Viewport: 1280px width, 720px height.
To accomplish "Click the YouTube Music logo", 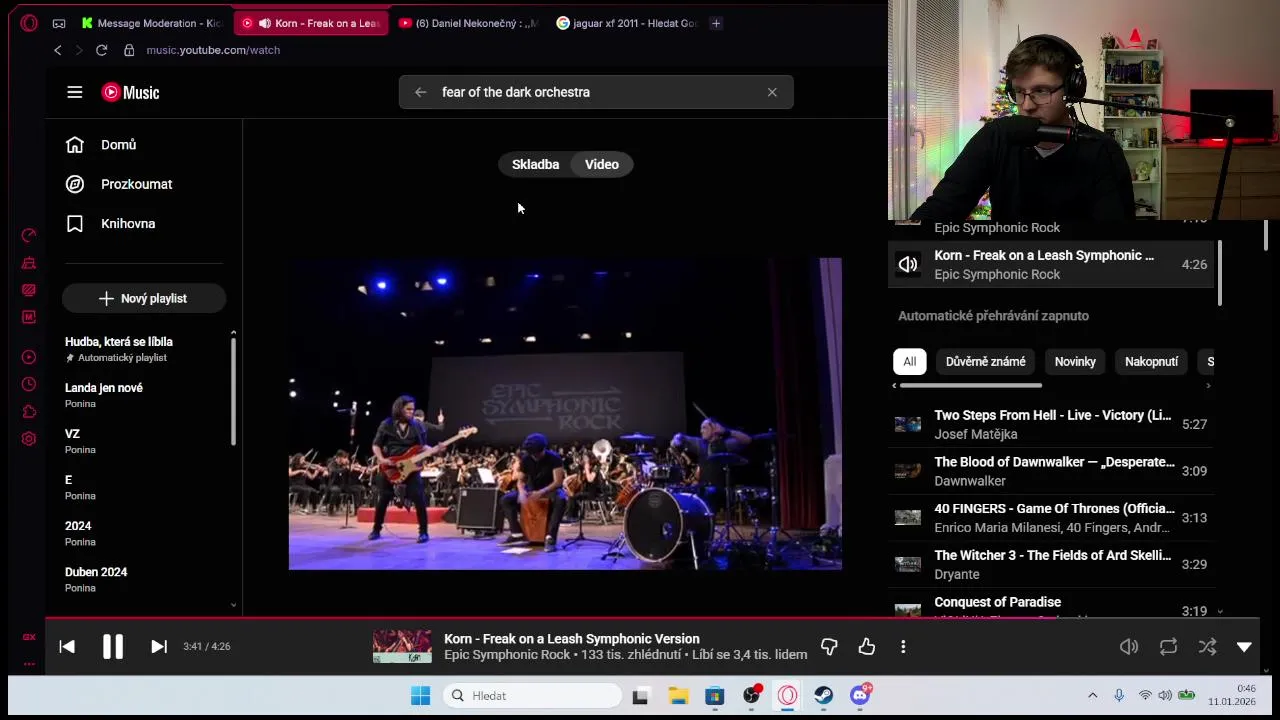I will [x=130, y=92].
